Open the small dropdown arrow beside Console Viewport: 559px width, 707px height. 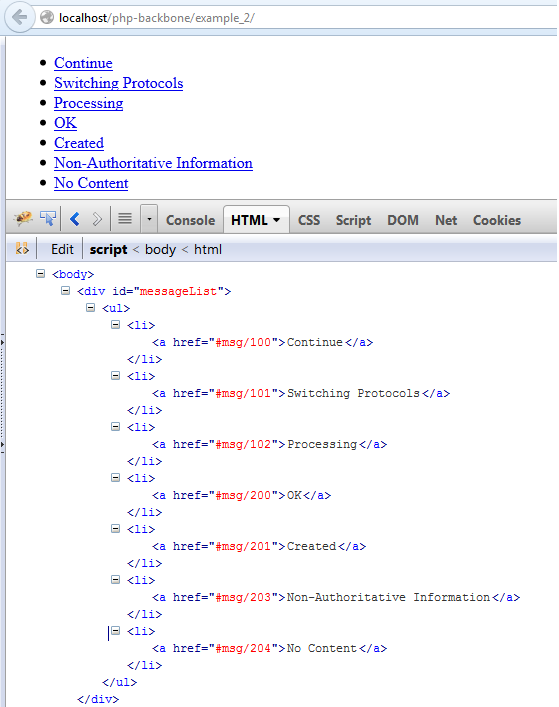tap(149, 219)
